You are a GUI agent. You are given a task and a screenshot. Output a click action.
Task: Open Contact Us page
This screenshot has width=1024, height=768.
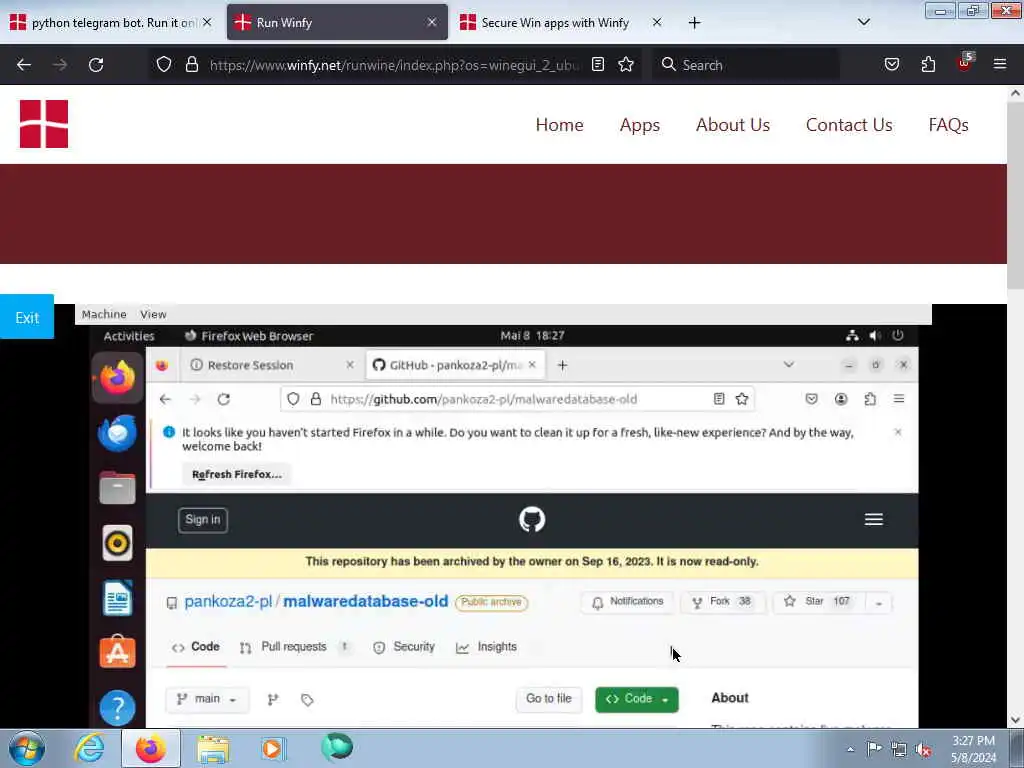pyautogui.click(x=849, y=125)
